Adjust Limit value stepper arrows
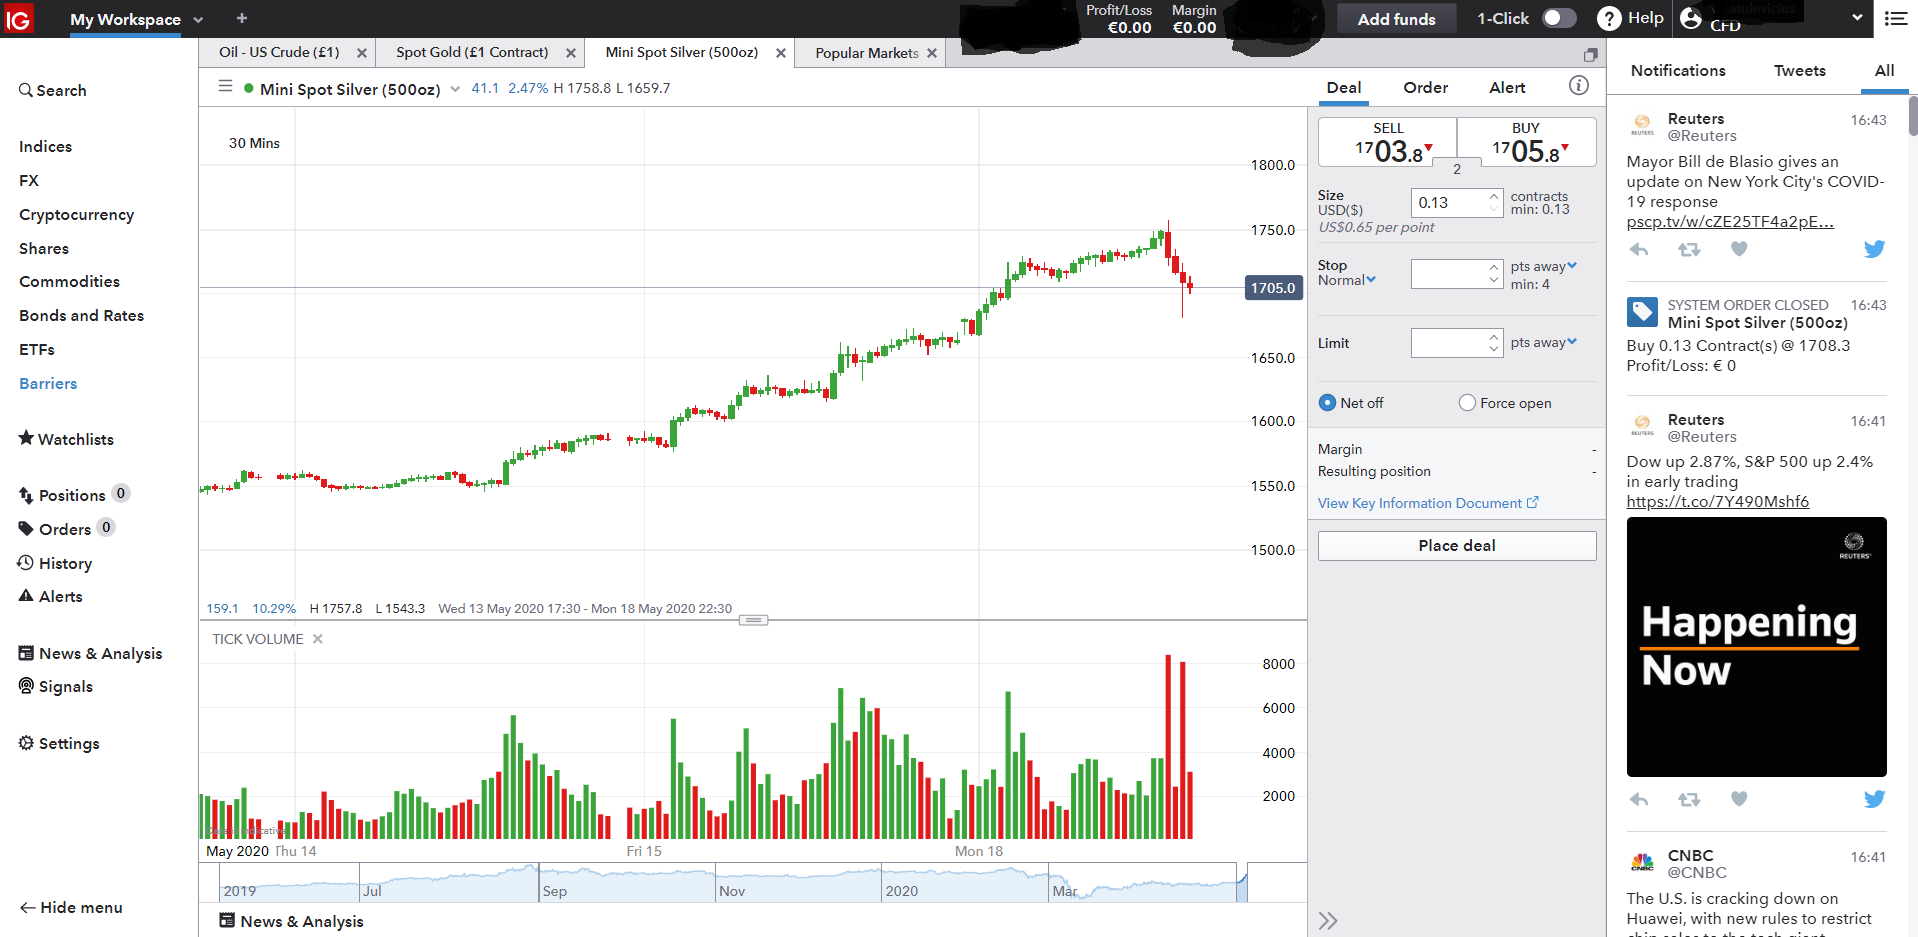The height and width of the screenshot is (937, 1918). [x=1494, y=343]
